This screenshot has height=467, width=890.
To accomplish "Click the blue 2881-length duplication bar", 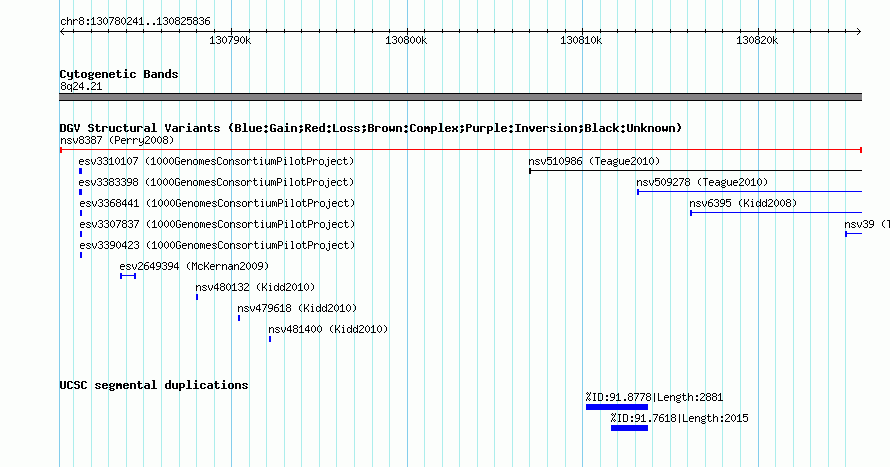I will pyautogui.click(x=617, y=407).
